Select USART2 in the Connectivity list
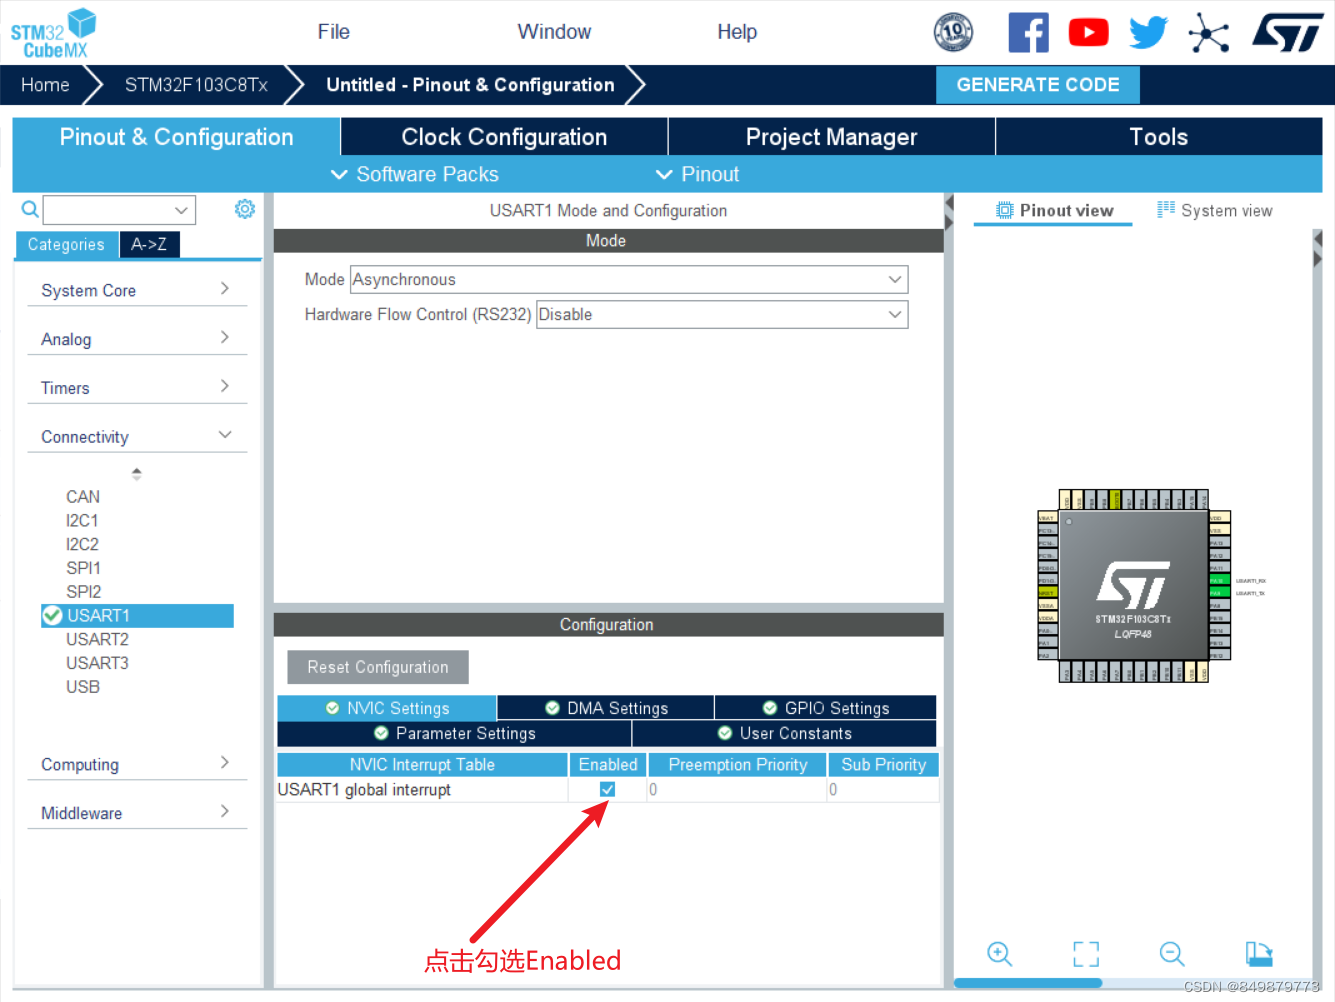This screenshot has width=1335, height=1002. coord(97,639)
